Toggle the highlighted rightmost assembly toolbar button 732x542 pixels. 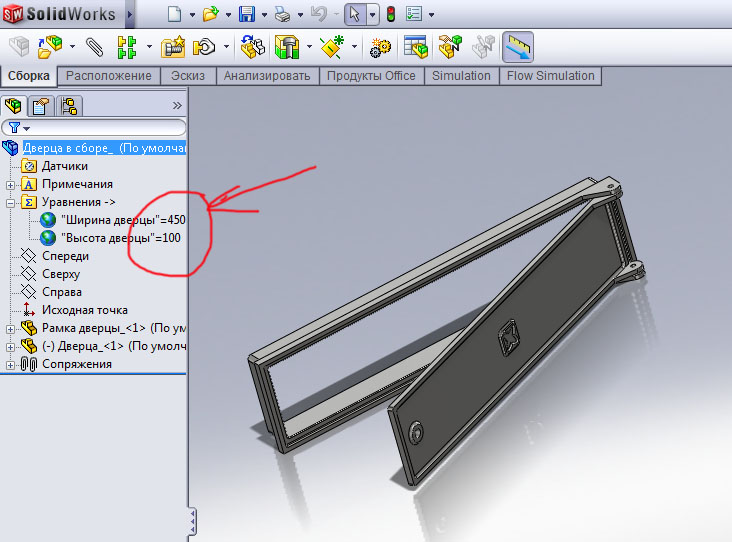click(x=517, y=46)
